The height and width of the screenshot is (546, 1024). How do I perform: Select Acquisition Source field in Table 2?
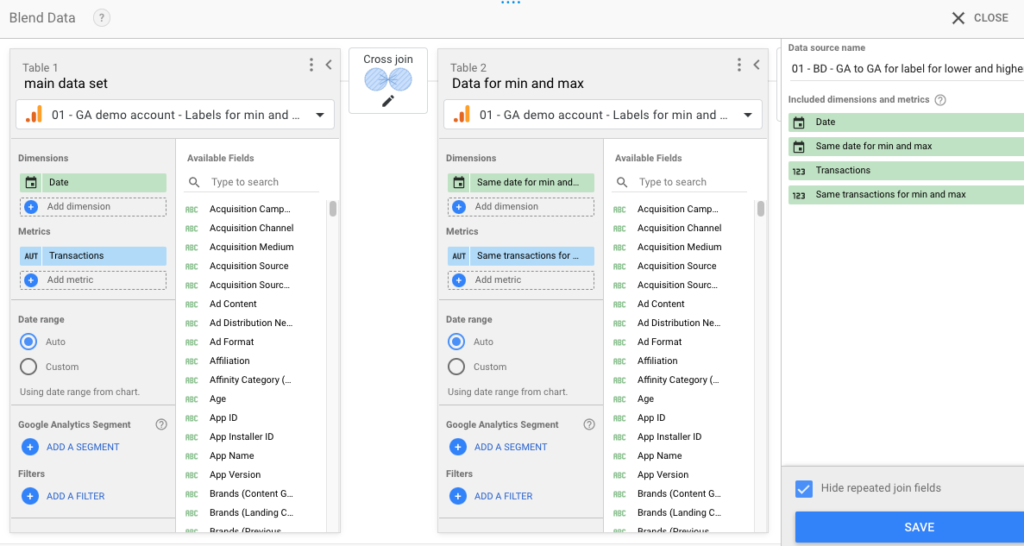click(x=677, y=266)
